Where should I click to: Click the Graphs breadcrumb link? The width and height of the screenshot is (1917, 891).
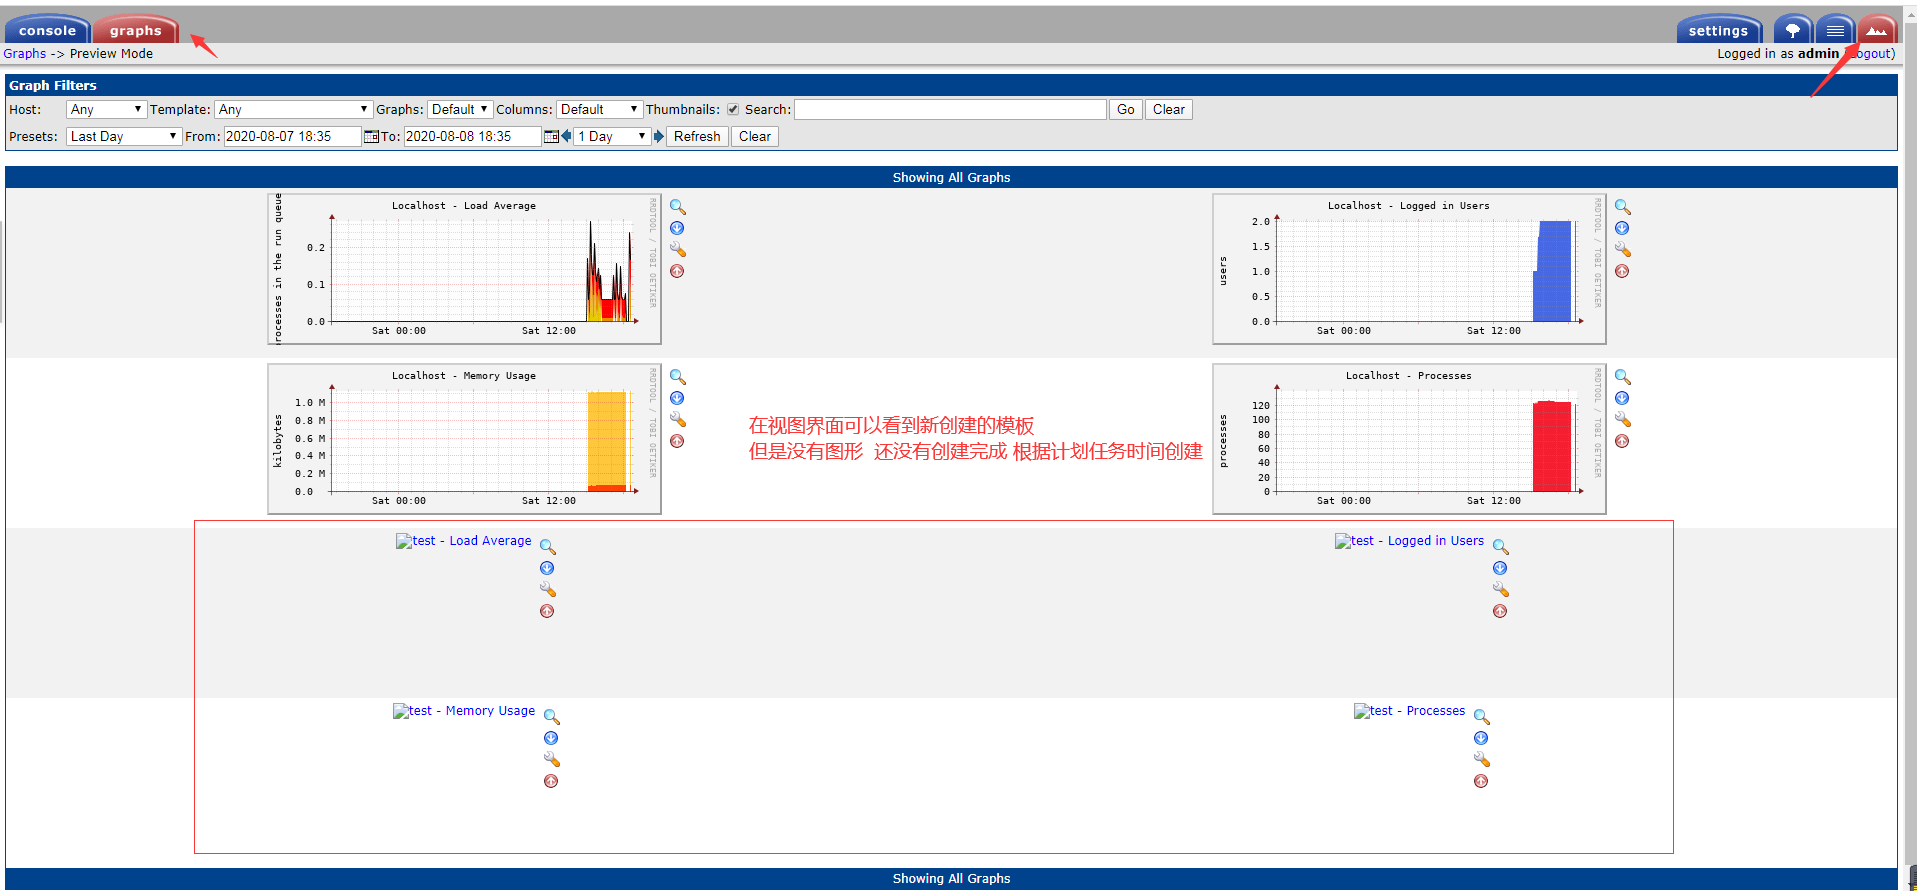tap(25, 54)
